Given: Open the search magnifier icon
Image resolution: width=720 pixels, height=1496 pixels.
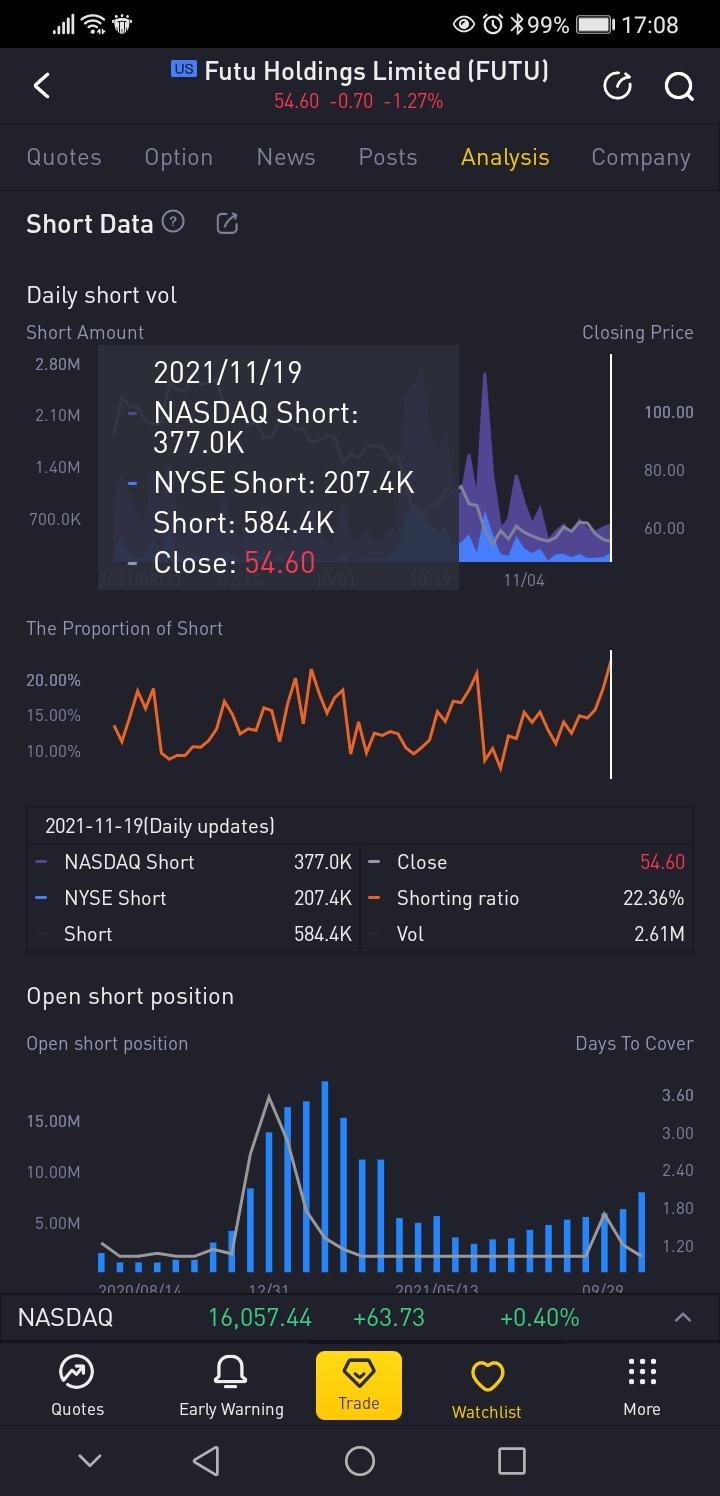Looking at the screenshot, I should click(679, 87).
